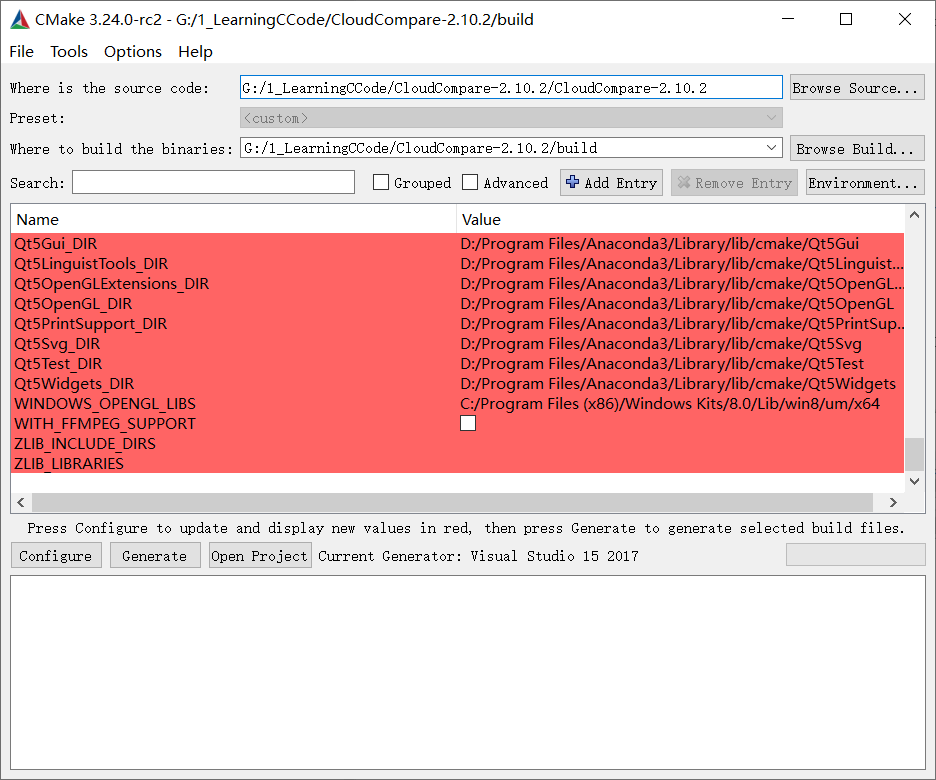This screenshot has width=936, height=780.
Task: Click the Remove Entry button
Action: 734,183
